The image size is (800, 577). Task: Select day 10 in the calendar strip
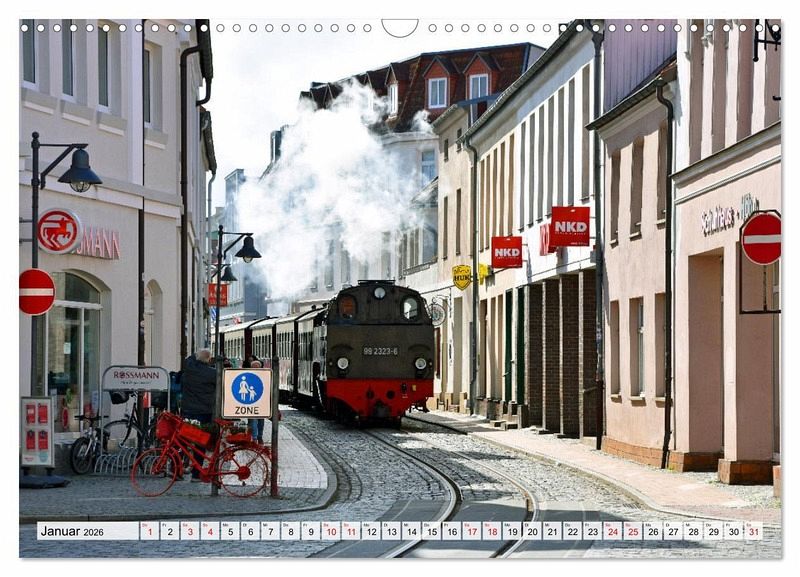(x=331, y=531)
